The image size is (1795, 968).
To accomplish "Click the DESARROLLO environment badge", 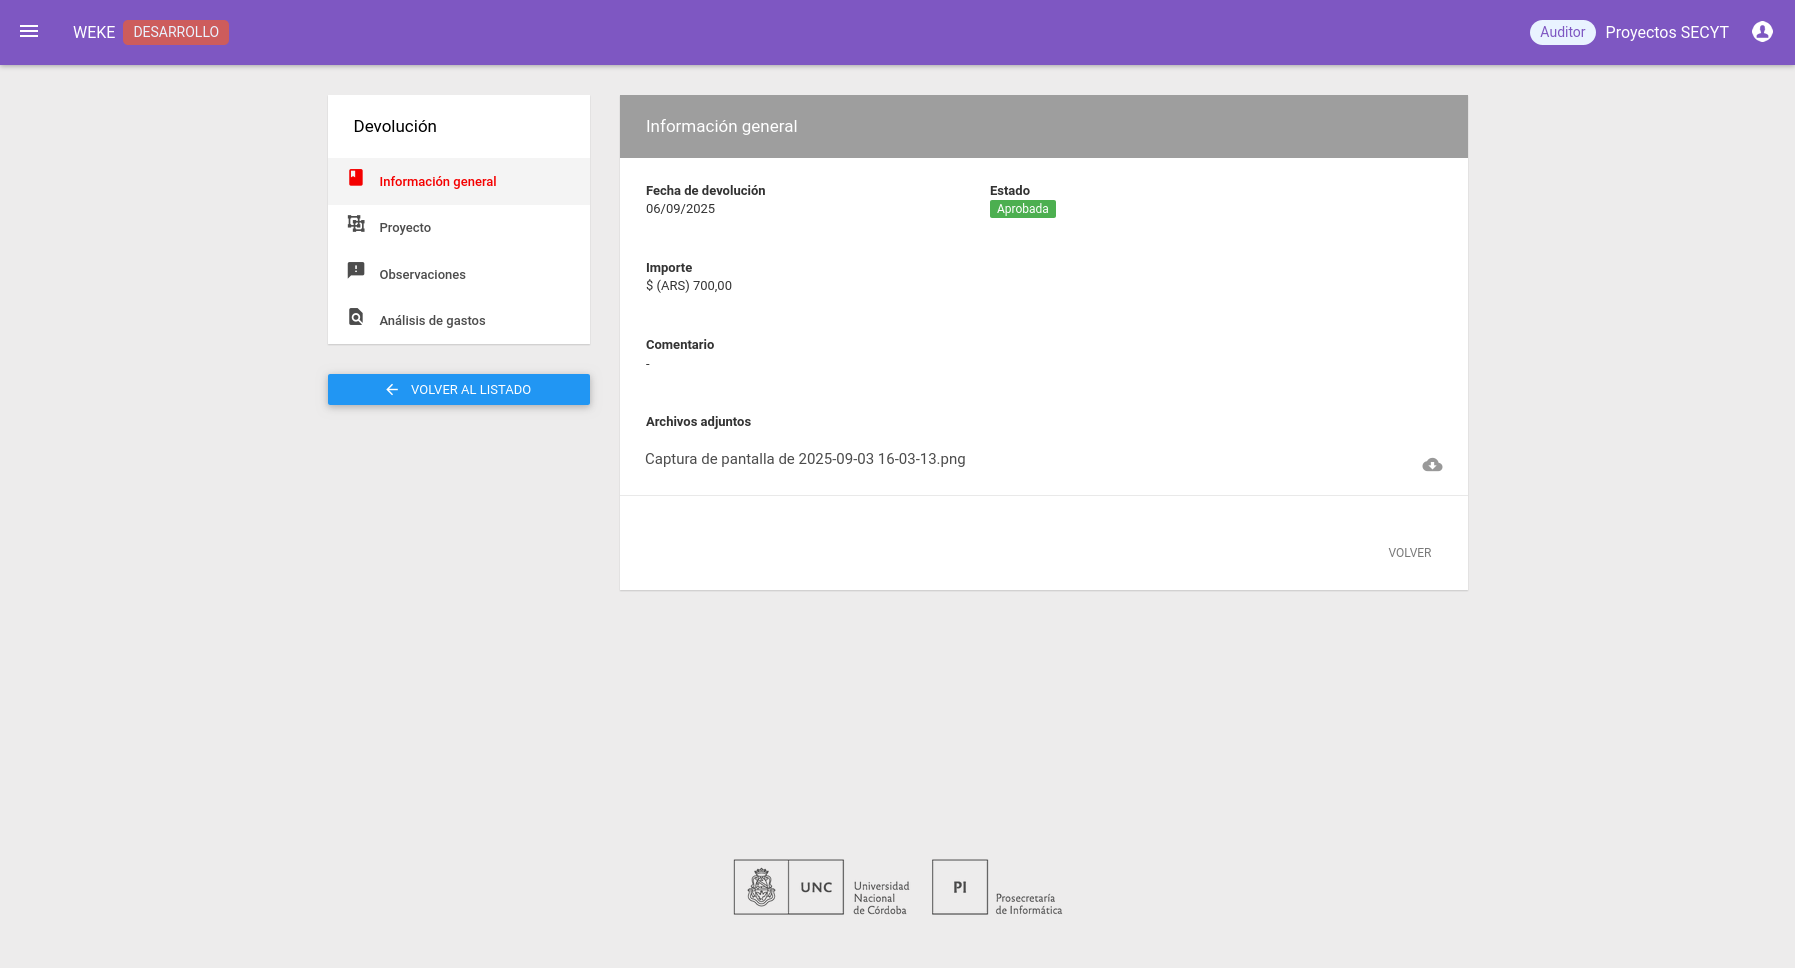I will coord(176,32).
